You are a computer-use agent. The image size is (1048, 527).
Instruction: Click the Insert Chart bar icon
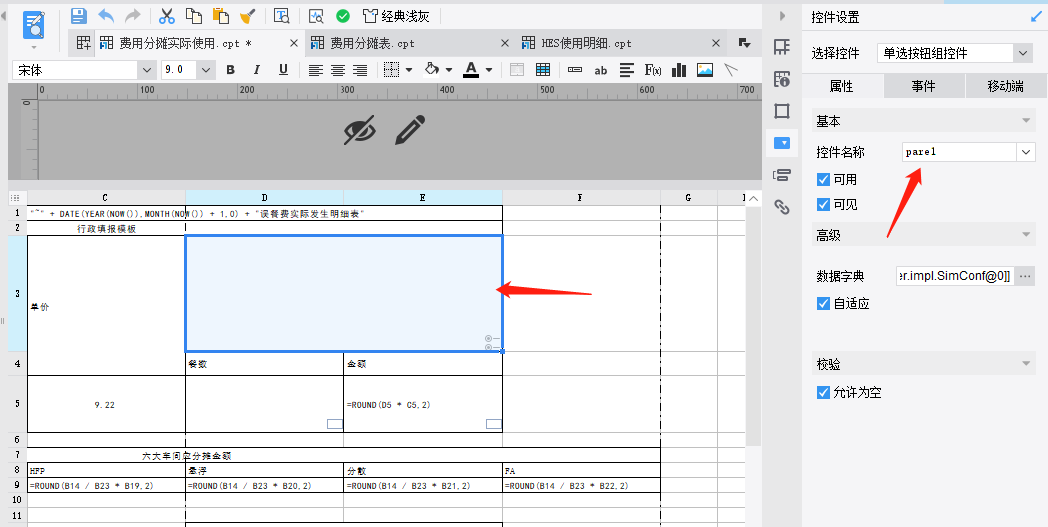tap(680, 70)
